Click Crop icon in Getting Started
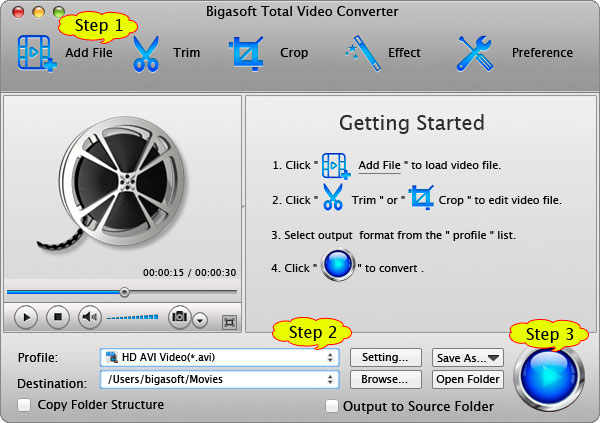 tap(421, 197)
